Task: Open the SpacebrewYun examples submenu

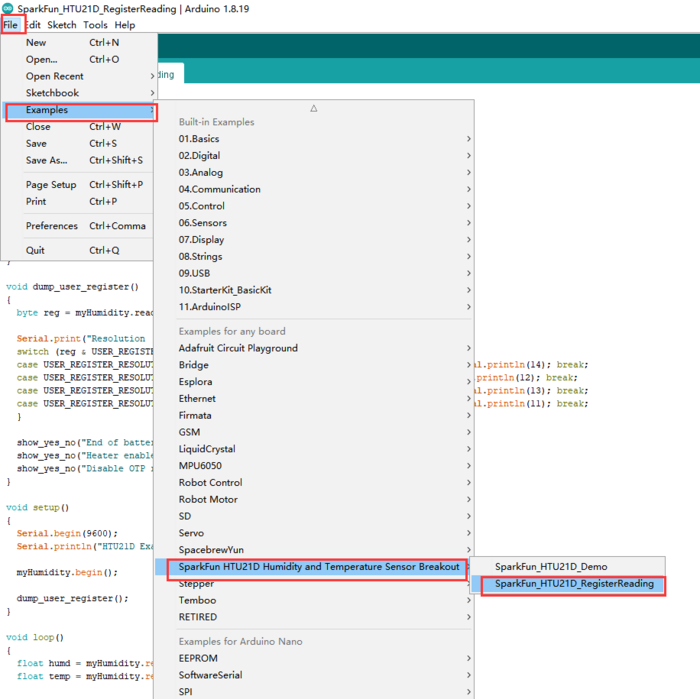Action: [x=314, y=550]
